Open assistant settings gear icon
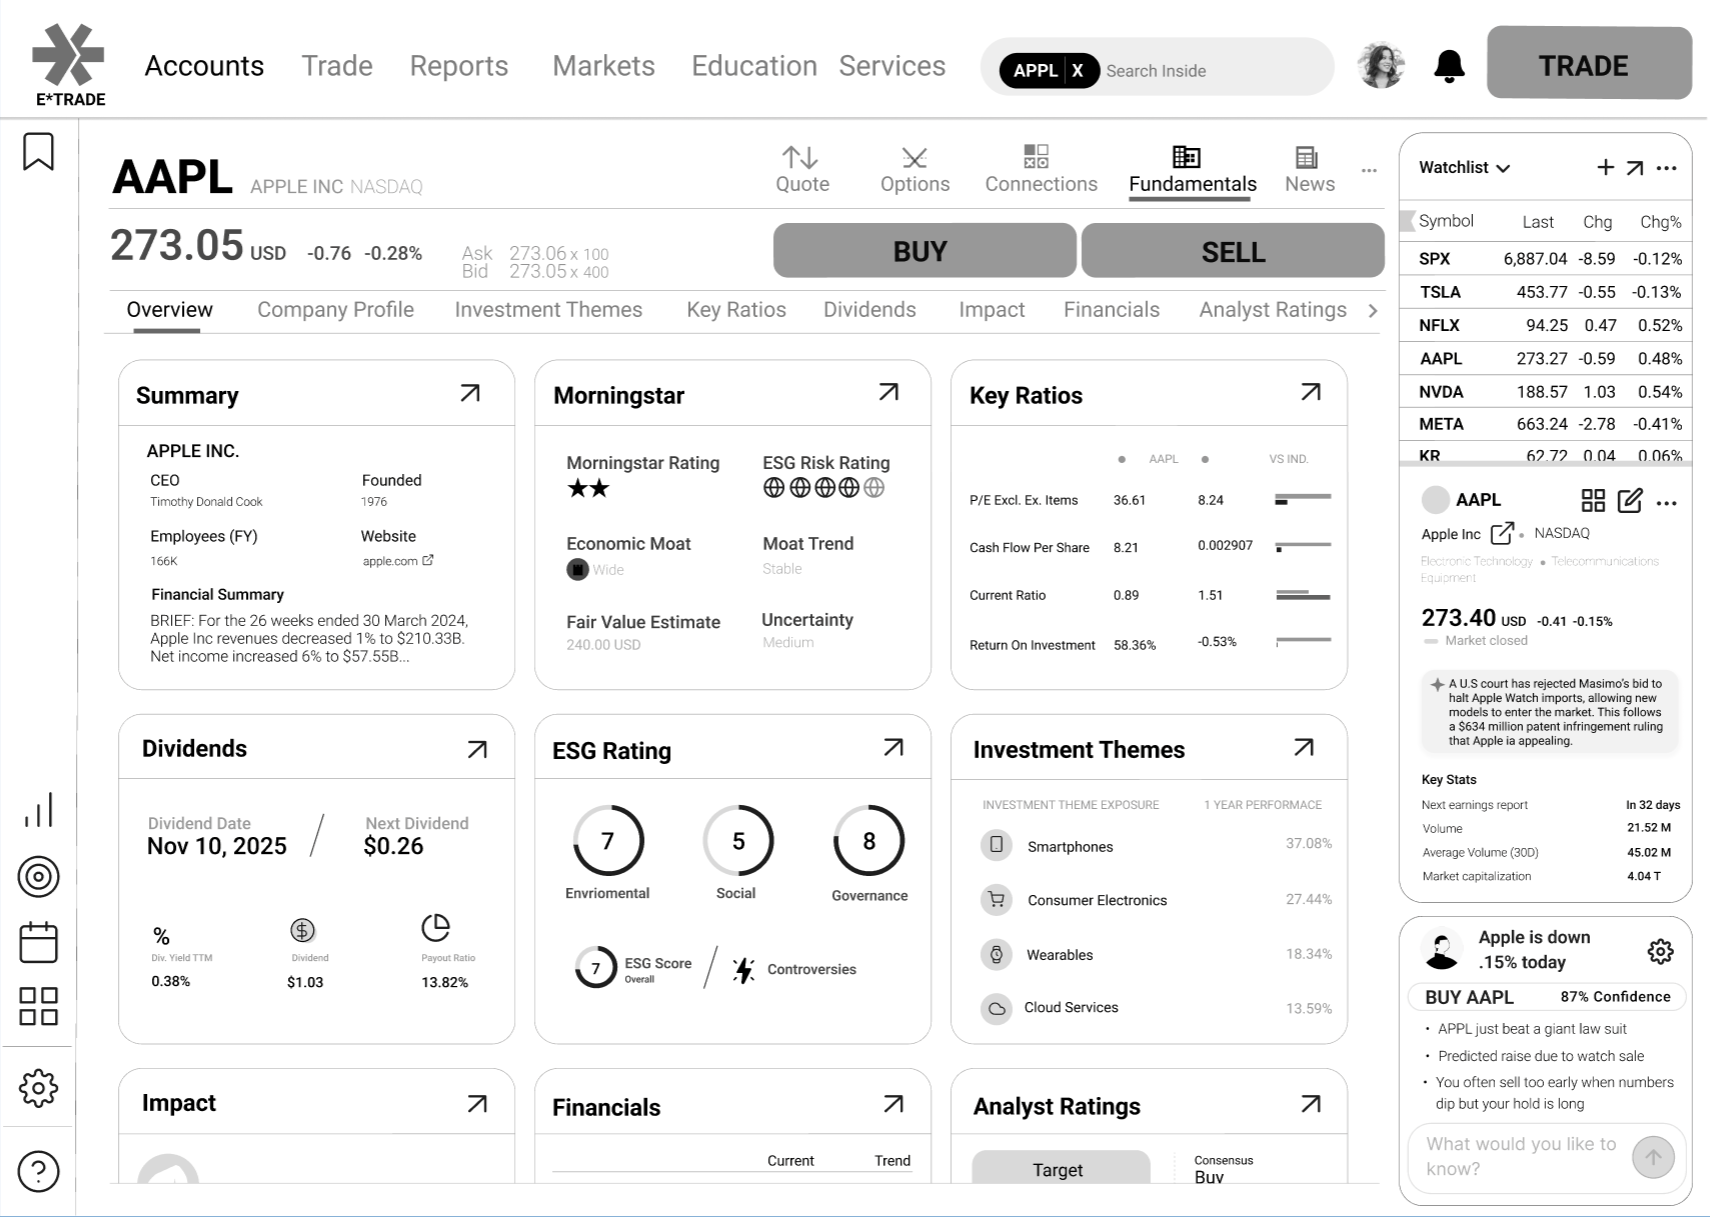Viewport: 1710px width, 1217px height. pos(1660,951)
